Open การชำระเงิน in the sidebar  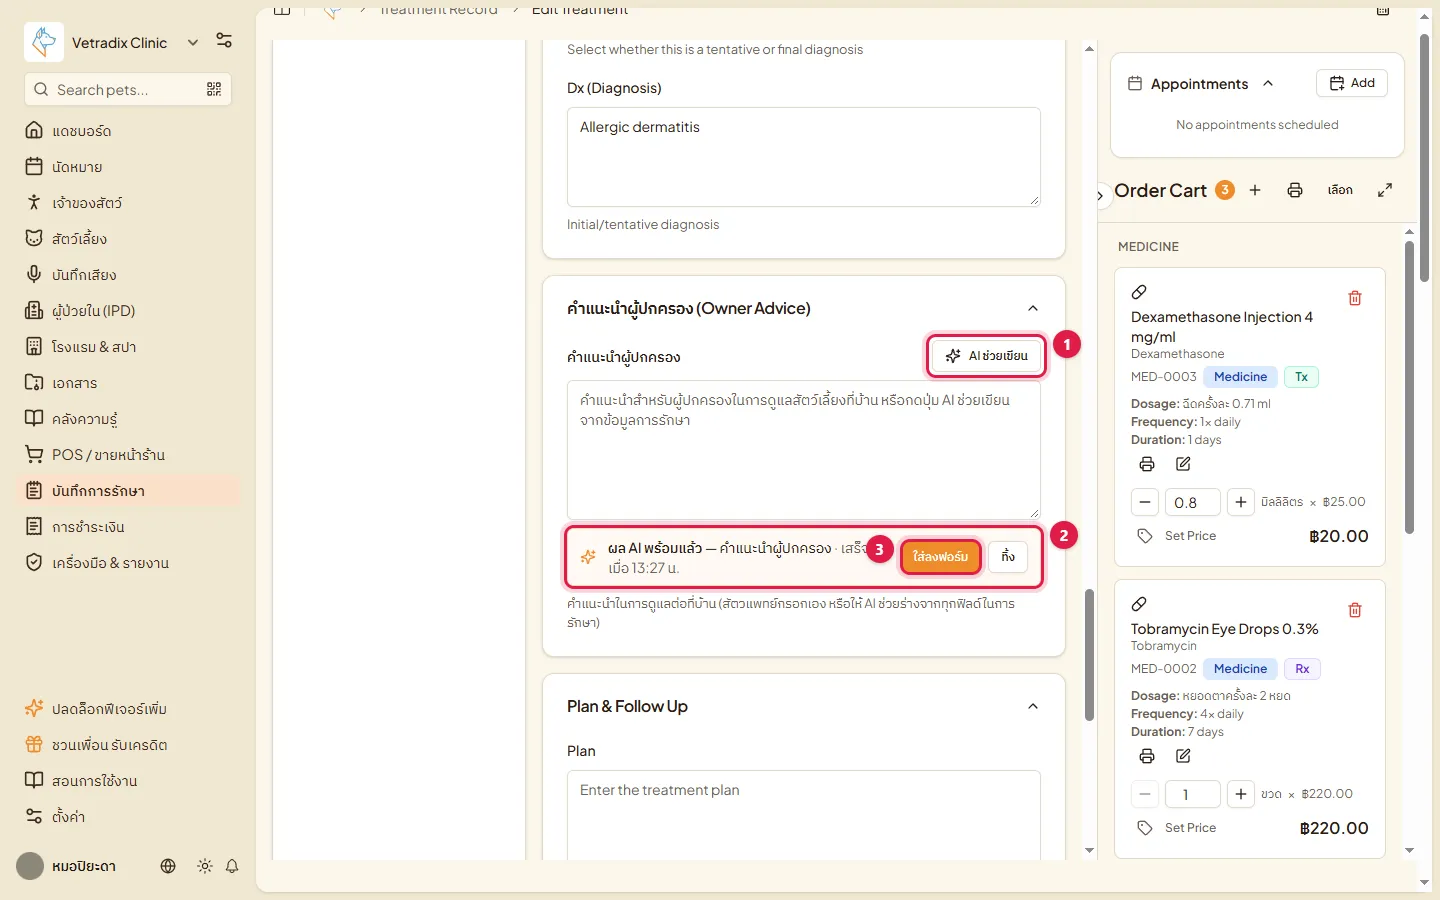tap(128, 527)
